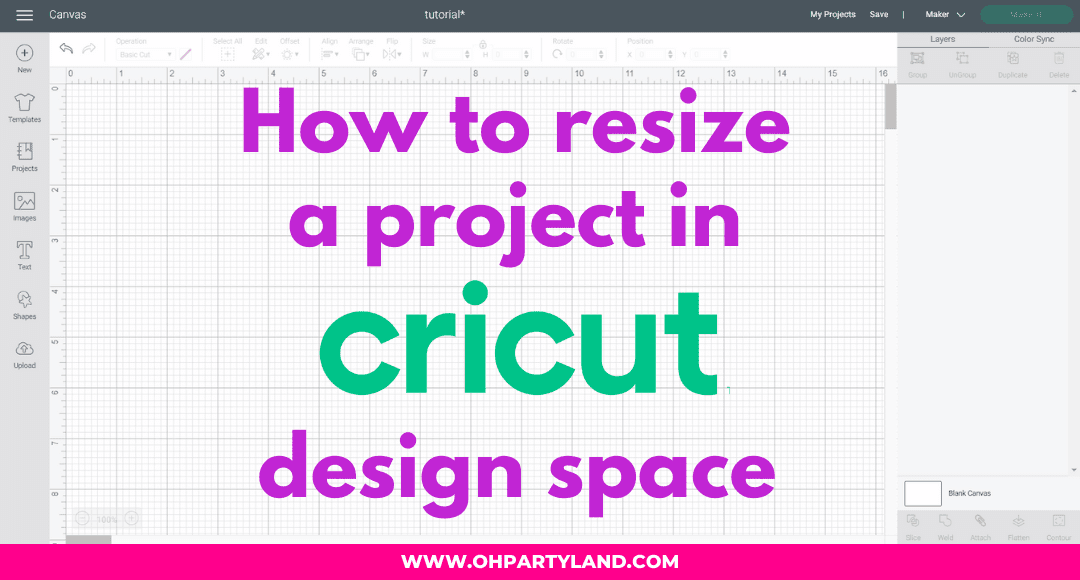Click the Canvas title text
Screen dimensions: 1080x580
point(68,14)
